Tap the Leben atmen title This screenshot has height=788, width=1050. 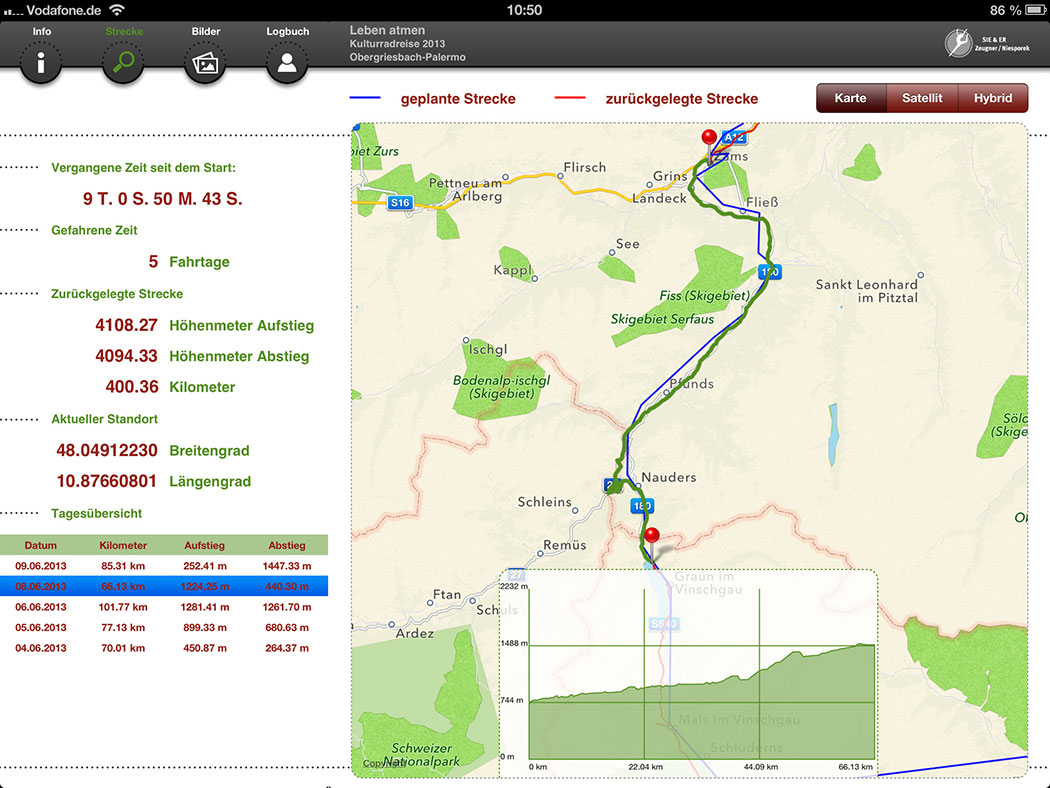tap(387, 30)
